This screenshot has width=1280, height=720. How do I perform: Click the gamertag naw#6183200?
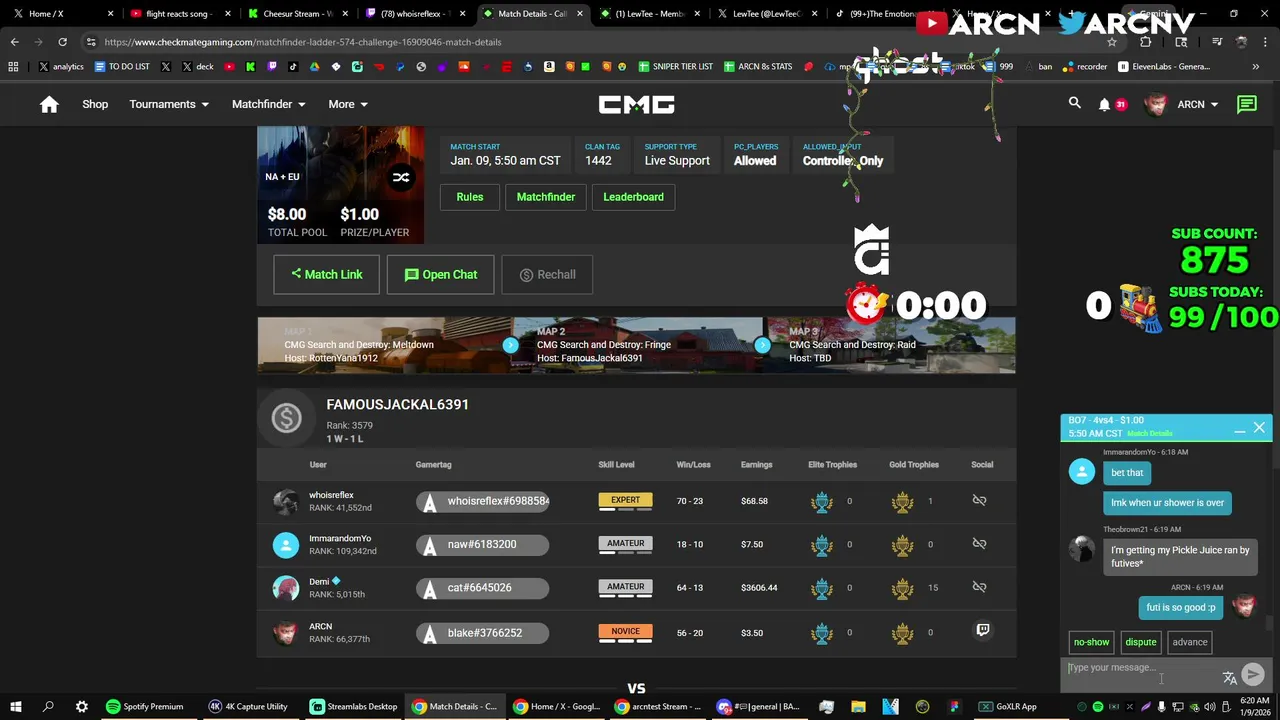click(482, 544)
